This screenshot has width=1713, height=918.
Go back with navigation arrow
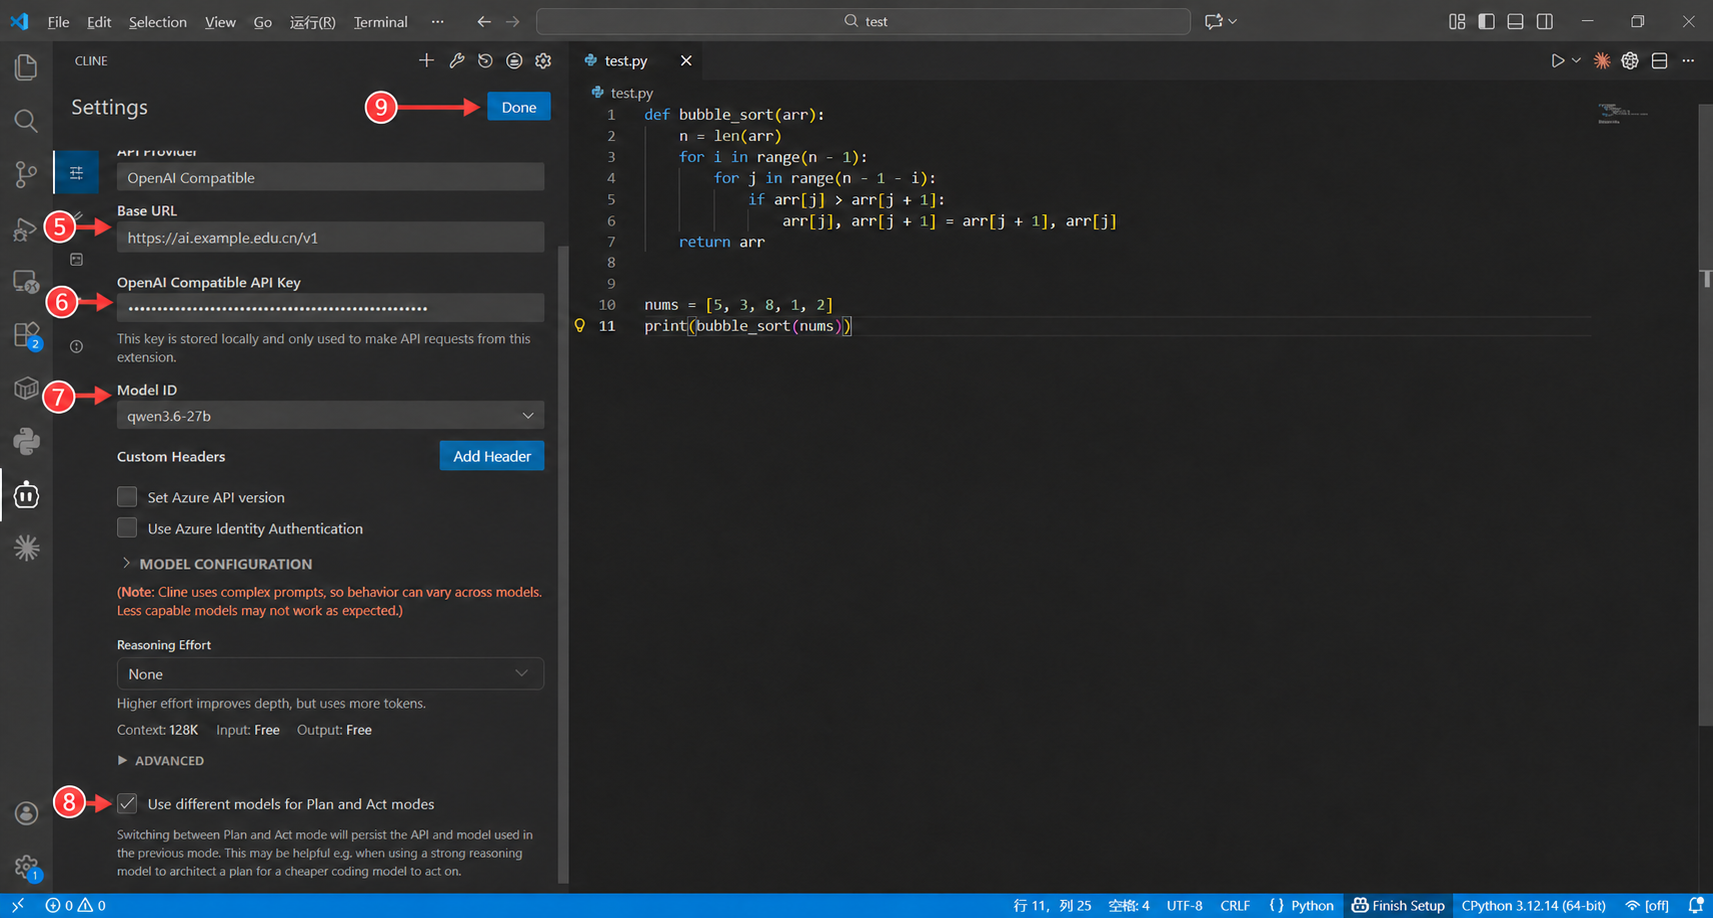click(484, 21)
